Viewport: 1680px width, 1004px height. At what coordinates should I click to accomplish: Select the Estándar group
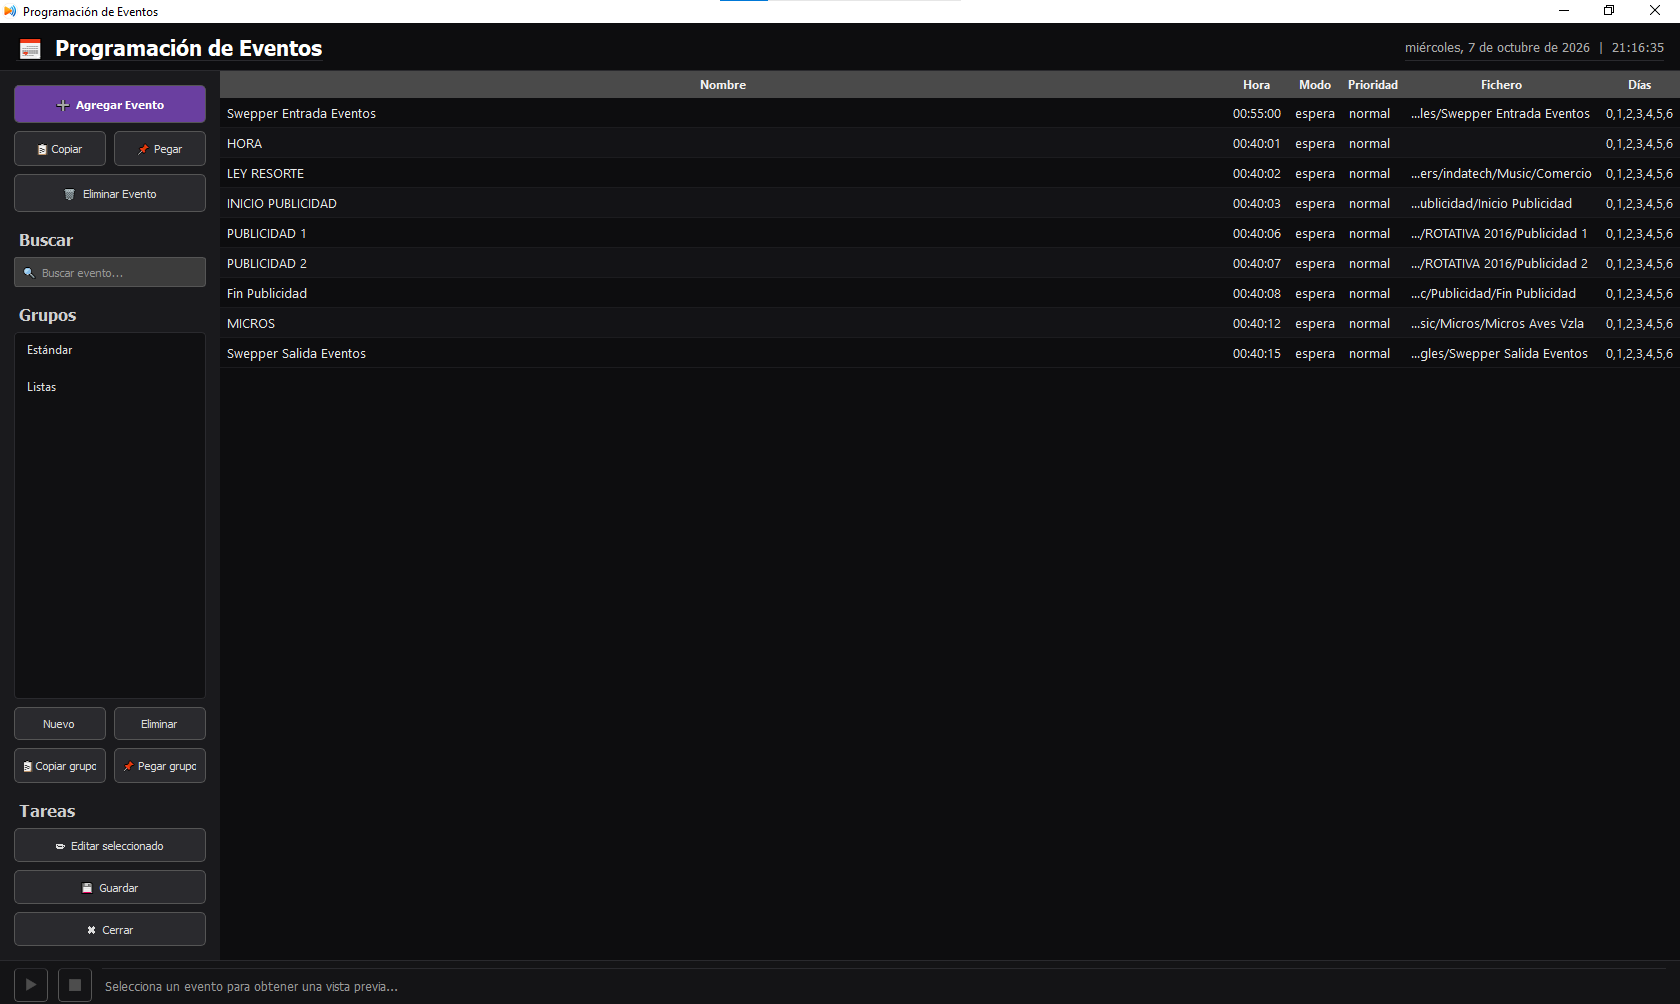(x=110, y=350)
